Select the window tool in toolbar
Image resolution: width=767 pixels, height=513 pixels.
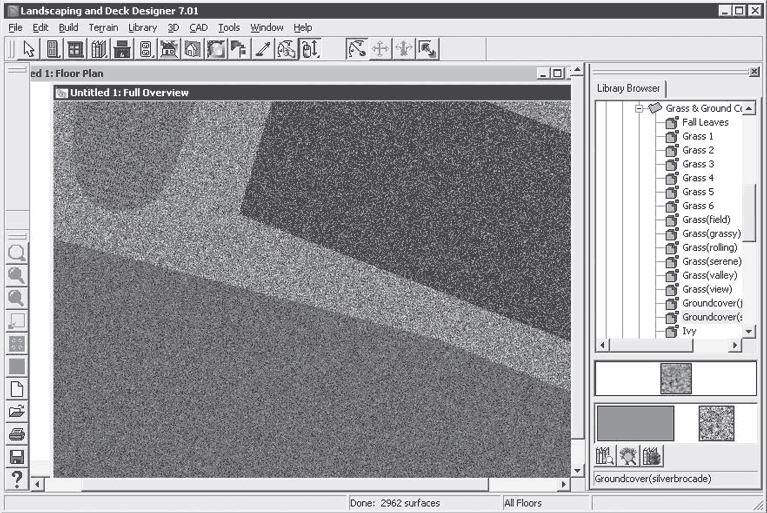coord(76,49)
